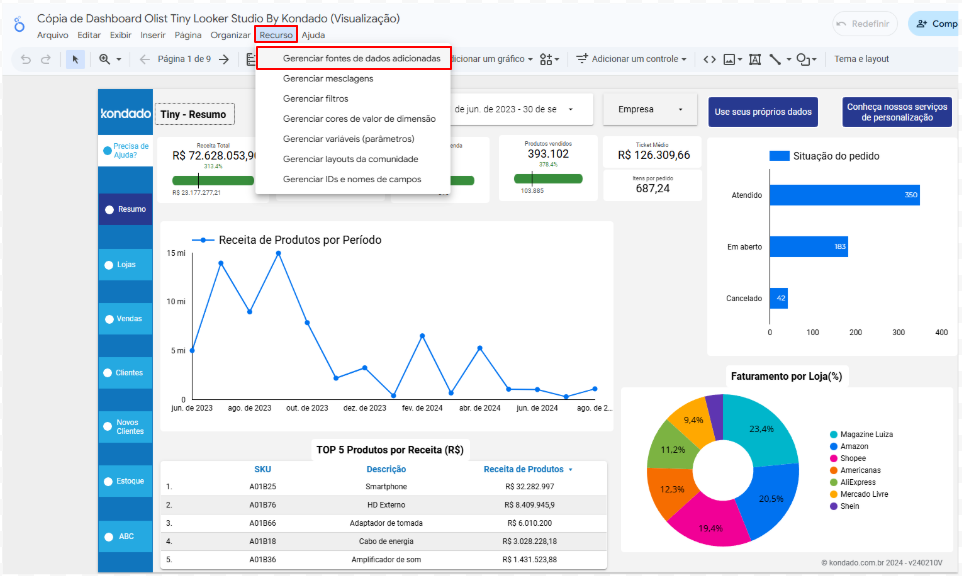Click Conheça nossos serviços de personalização button
The image size is (962, 576).
click(x=896, y=111)
